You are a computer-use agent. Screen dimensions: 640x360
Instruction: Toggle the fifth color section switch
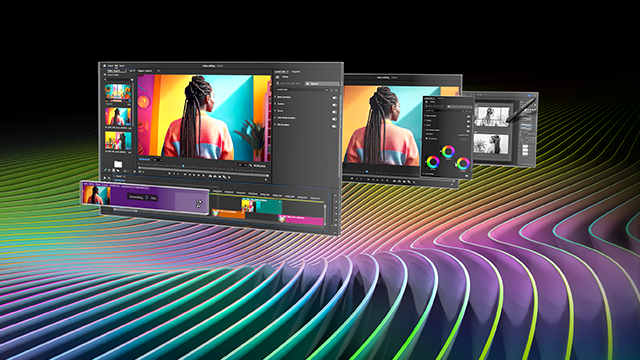(334, 126)
